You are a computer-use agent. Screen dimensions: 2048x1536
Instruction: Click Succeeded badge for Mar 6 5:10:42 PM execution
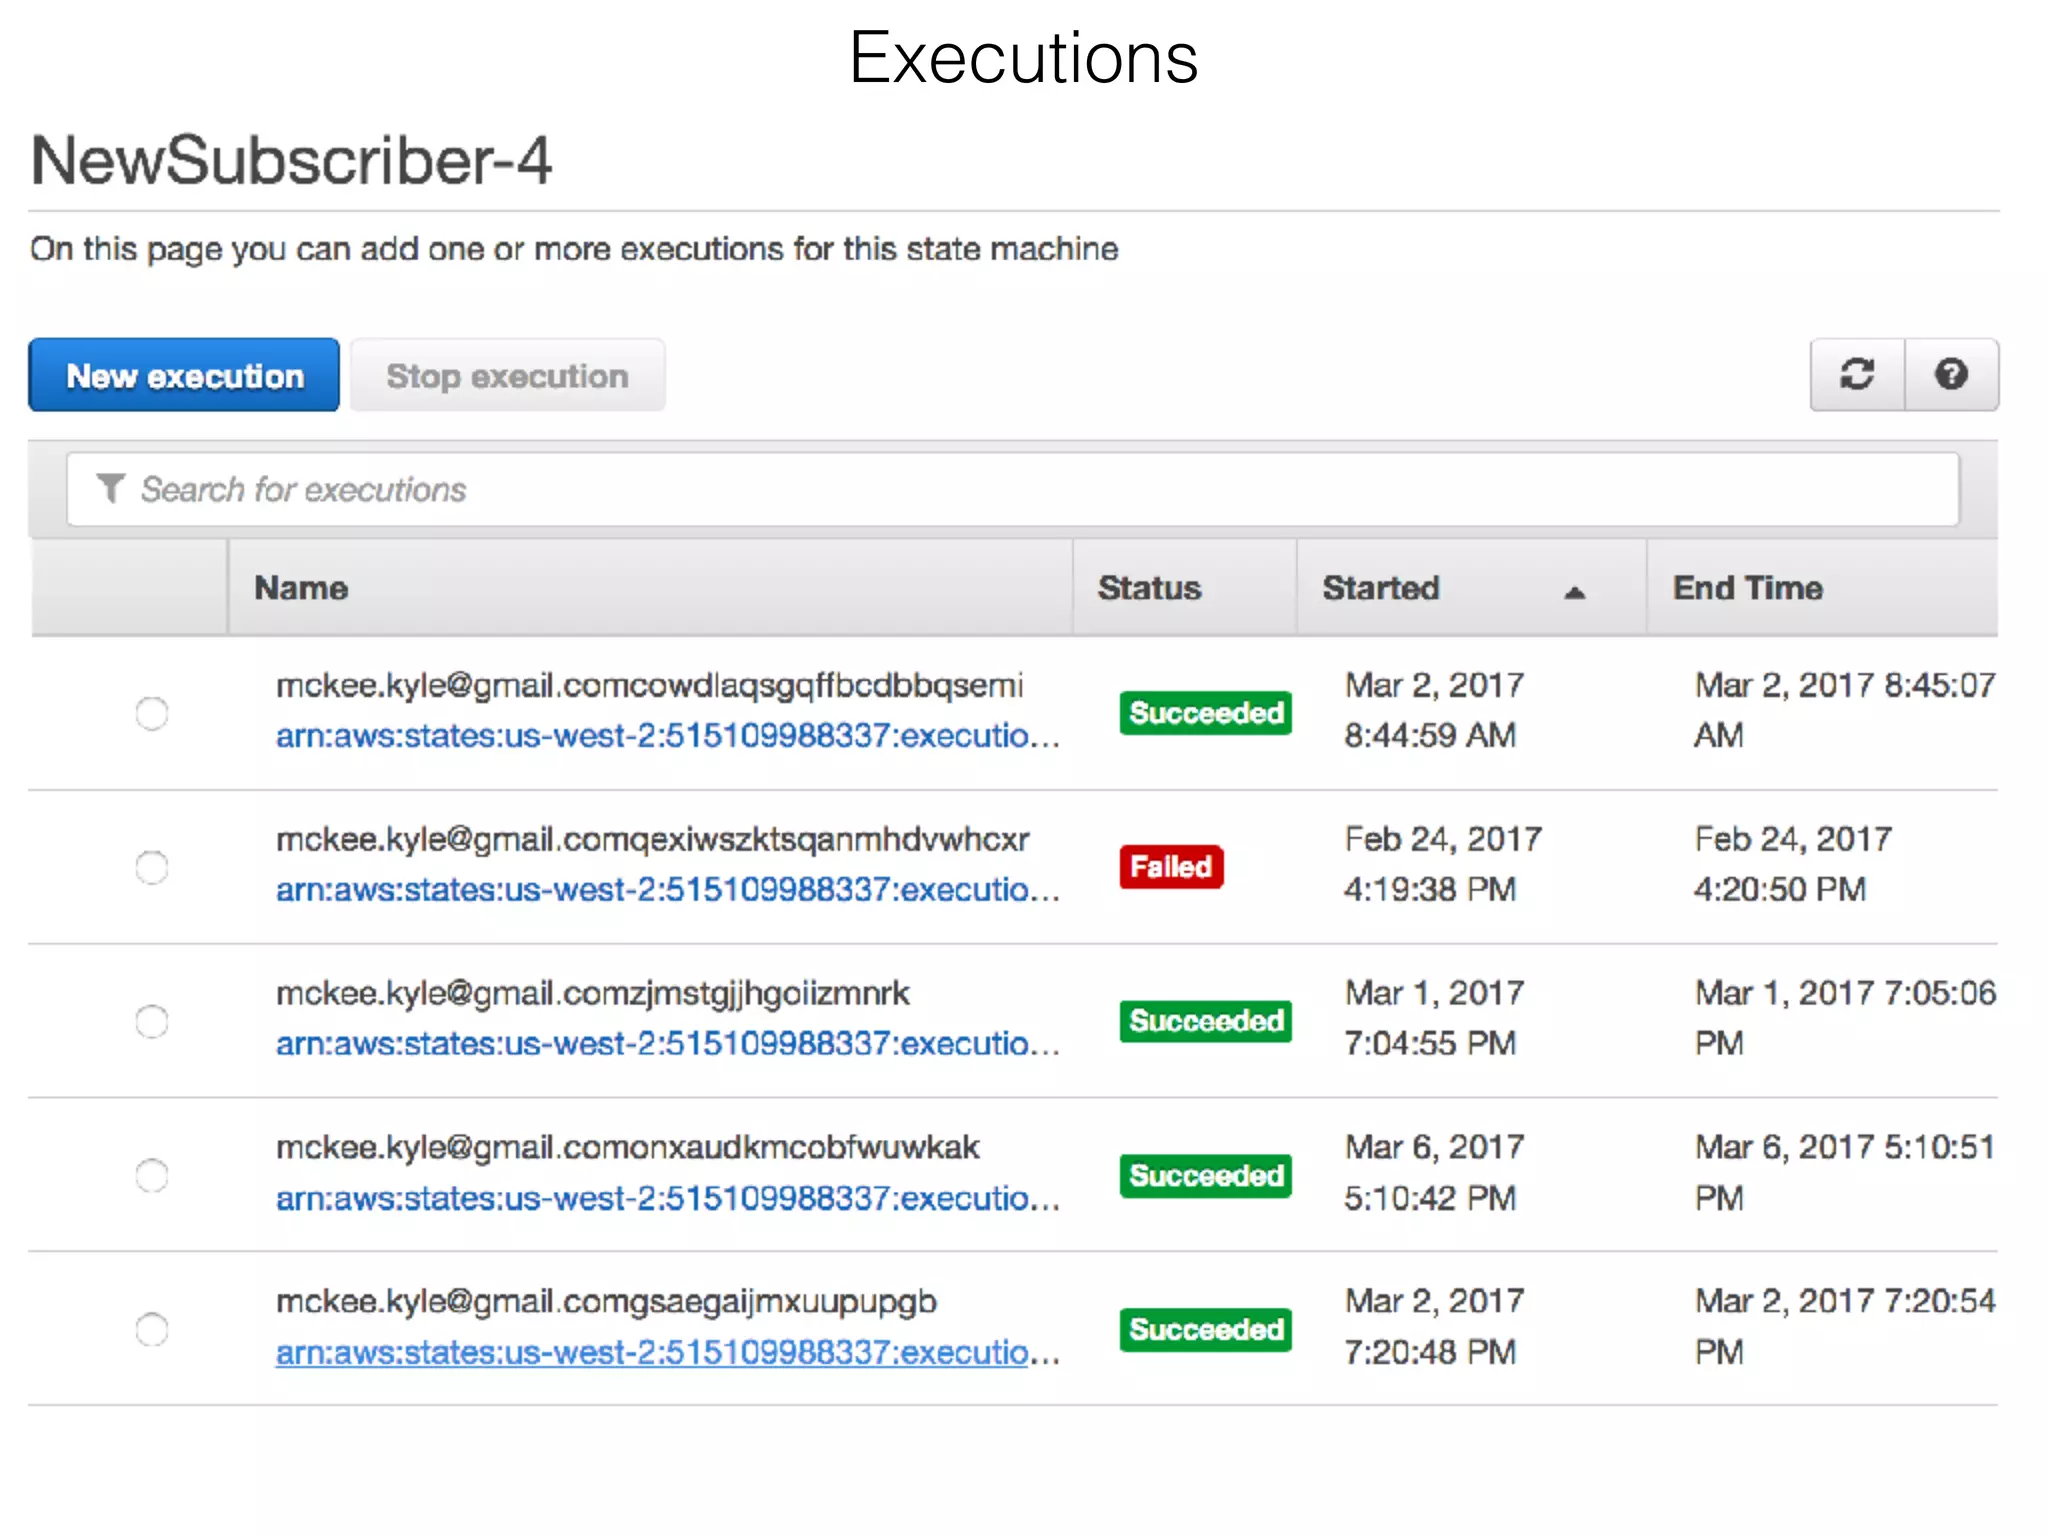pos(1206,1175)
